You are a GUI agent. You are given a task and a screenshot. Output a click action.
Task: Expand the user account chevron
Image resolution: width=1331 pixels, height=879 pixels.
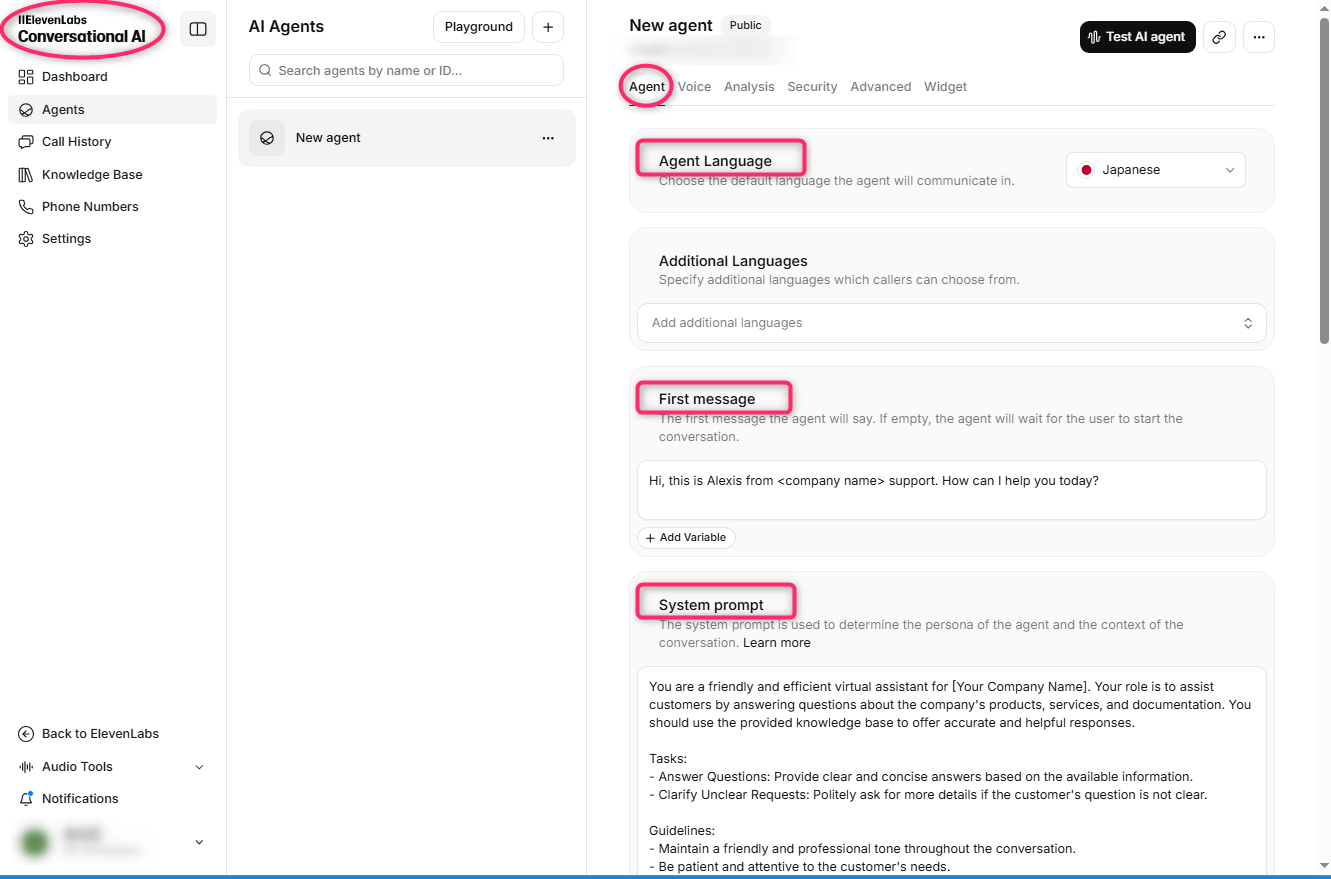coord(199,842)
